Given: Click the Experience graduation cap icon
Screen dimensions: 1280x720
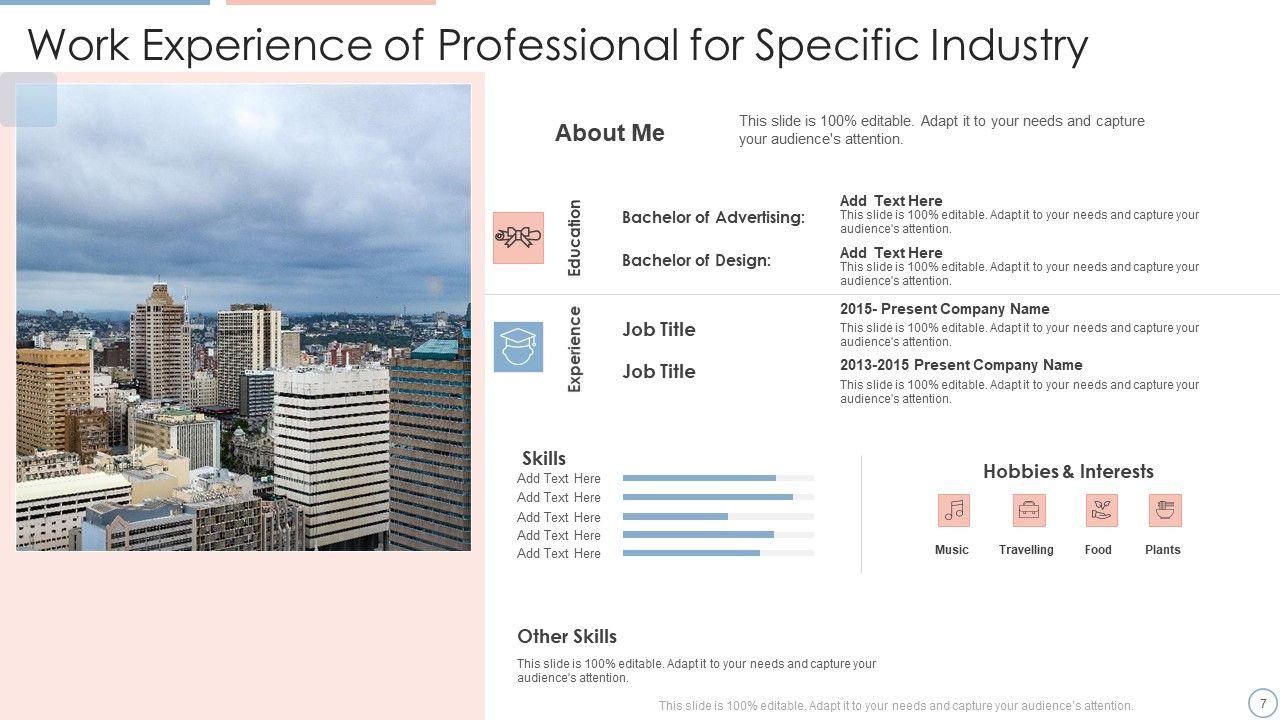Looking at the screenshot, I should (x=518, y=347).
